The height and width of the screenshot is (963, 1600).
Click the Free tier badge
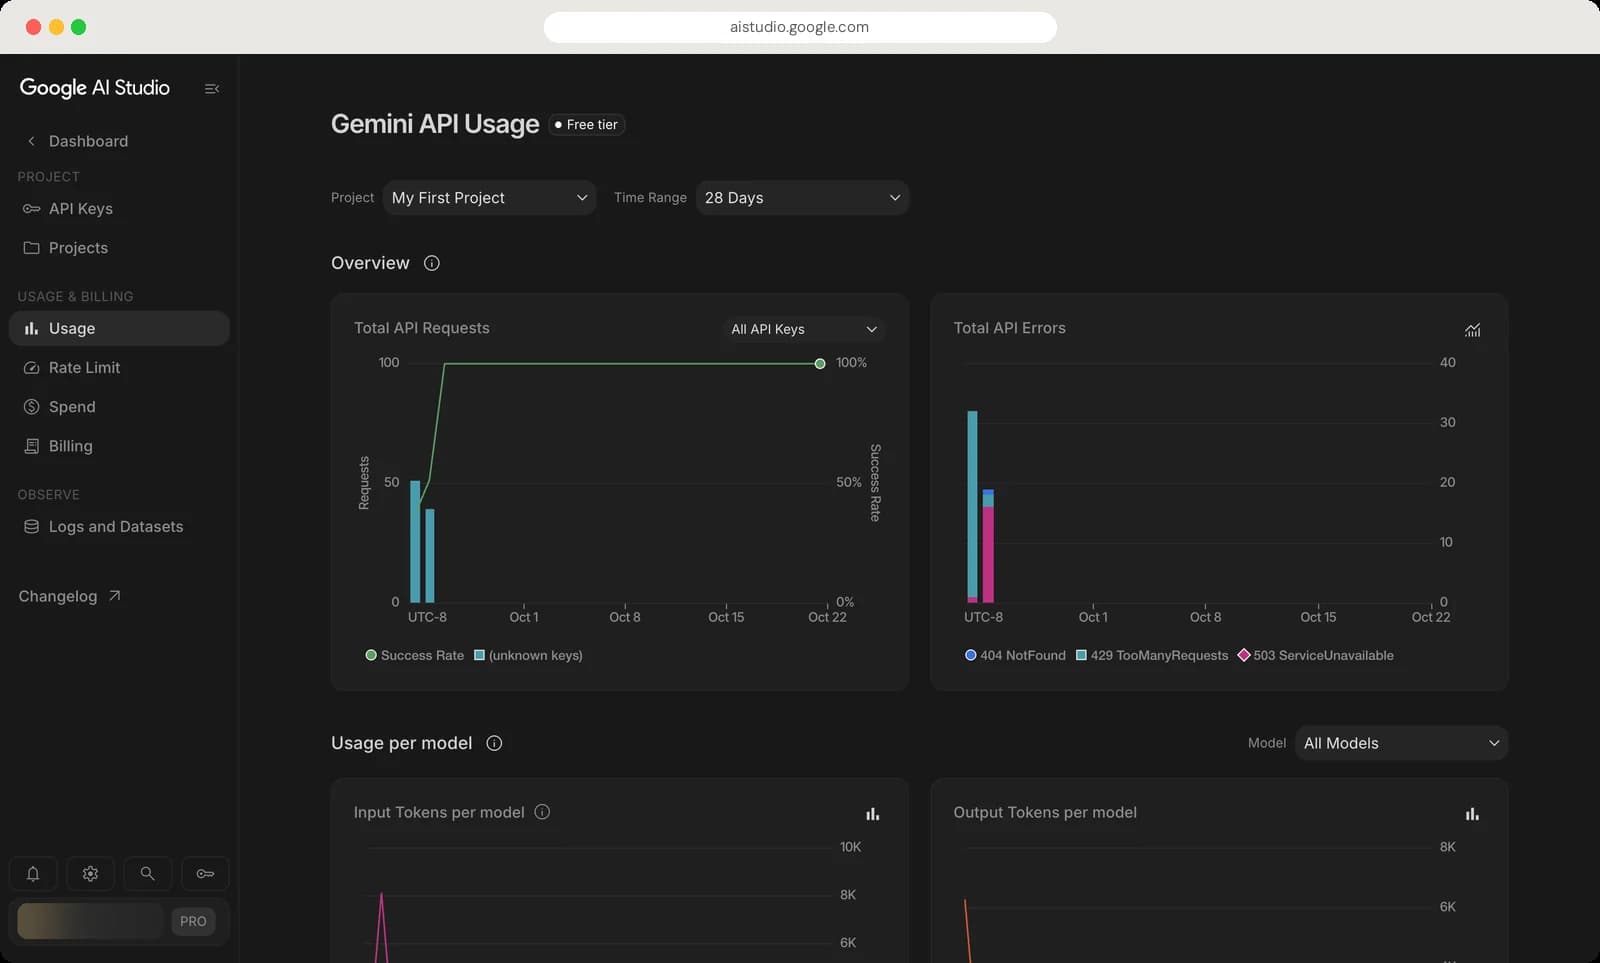point(587,125)
